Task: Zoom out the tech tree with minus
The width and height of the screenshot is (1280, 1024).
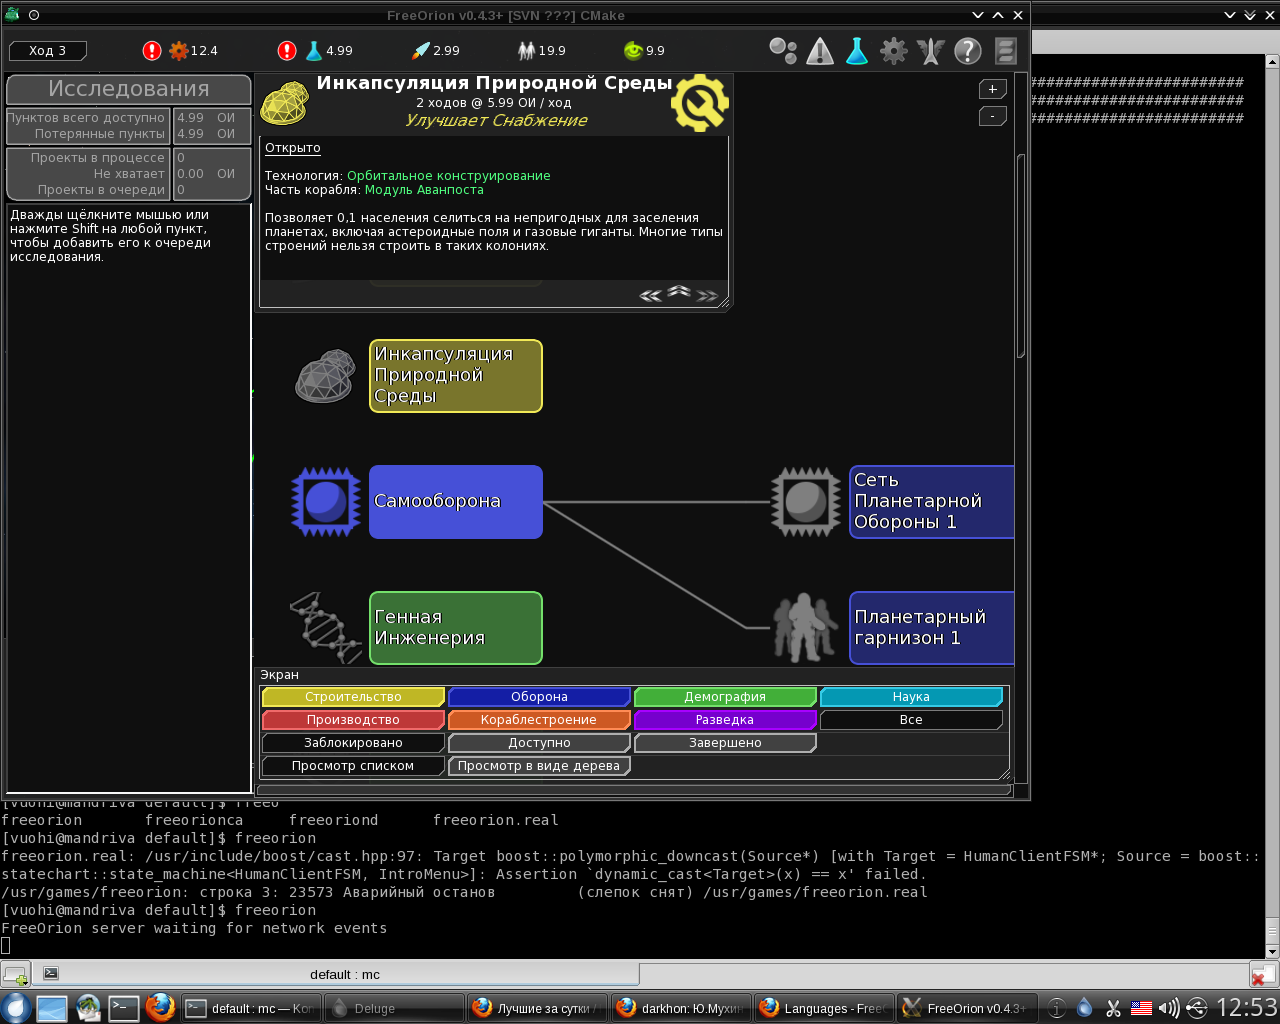Action: tap(992, 116)
